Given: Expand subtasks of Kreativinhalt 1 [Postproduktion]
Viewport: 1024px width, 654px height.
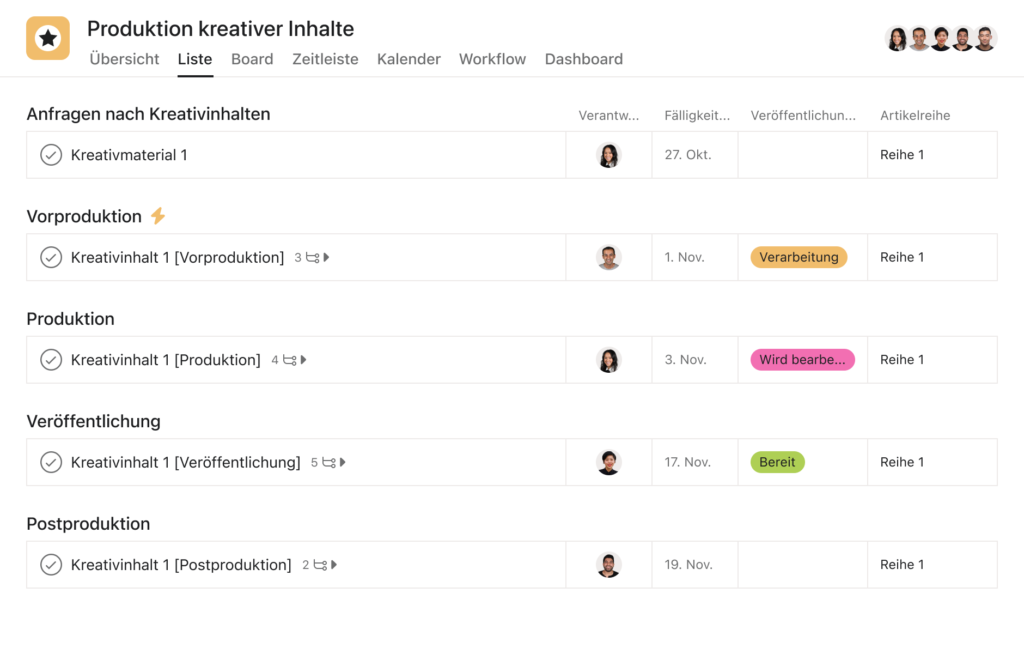Looking at the screenshot, I should [x=334, y=565].
